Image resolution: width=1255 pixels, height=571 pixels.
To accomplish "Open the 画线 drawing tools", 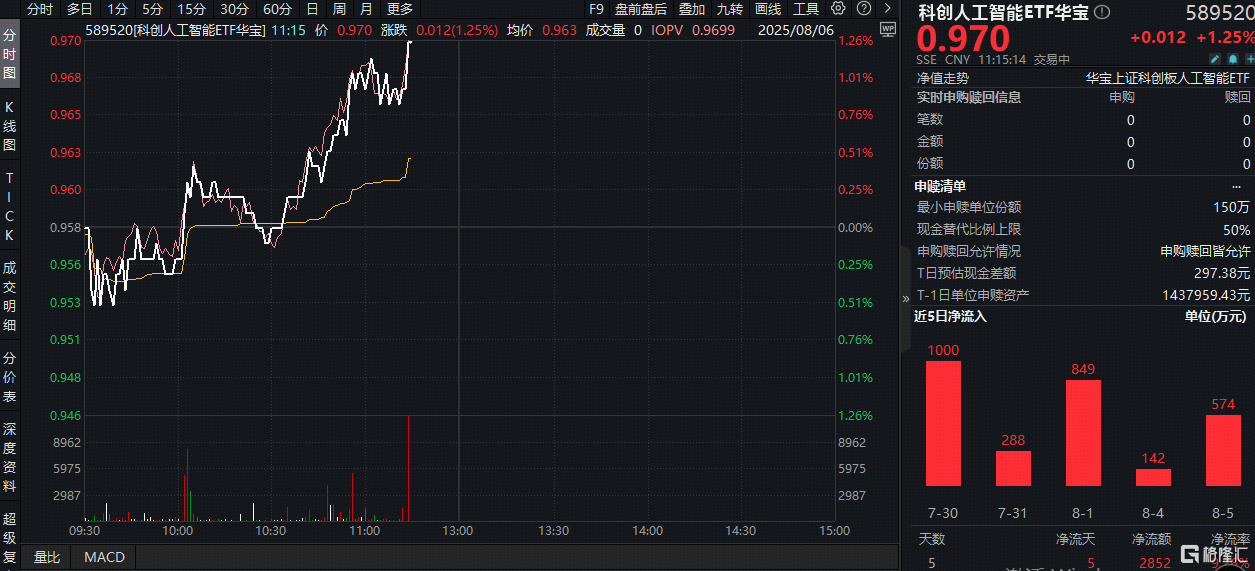I will [x=768, y=9].
